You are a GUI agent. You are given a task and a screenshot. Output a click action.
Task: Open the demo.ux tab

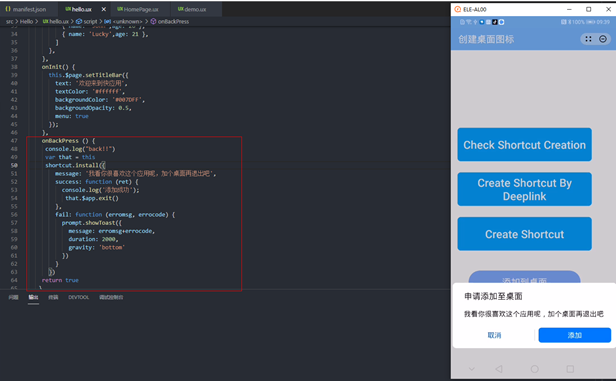192,9
